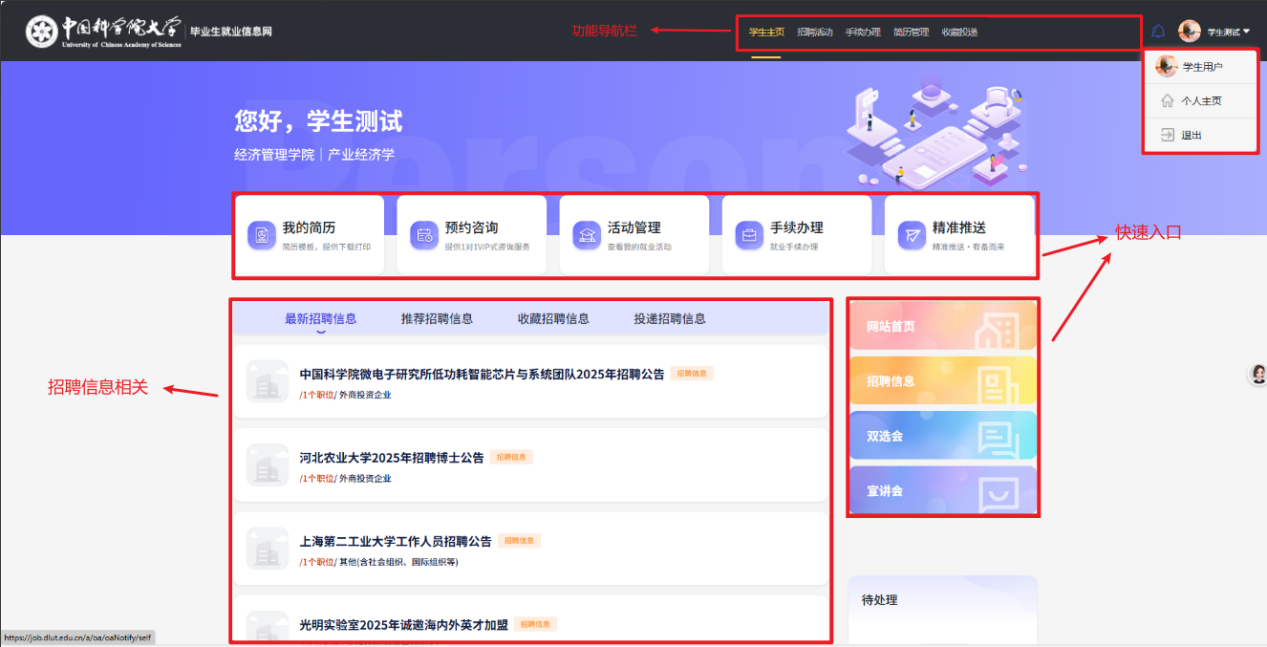Open the 上海第二工业大学工作人员招聘公告 posting
The height and width of the screenshot is (647, 1267).
click(395, 541)
